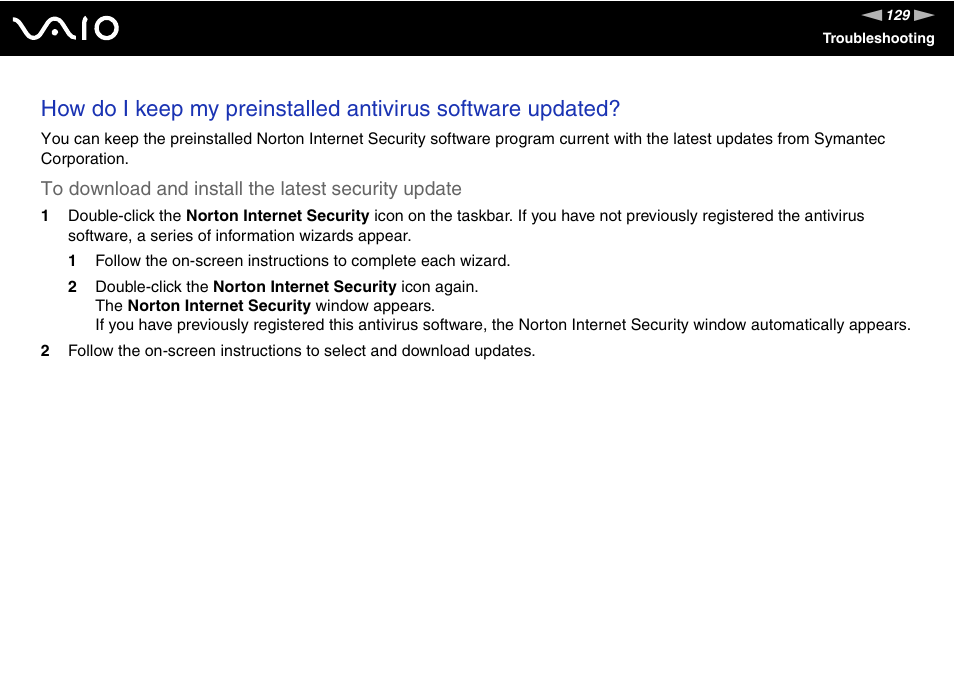Click the 'automatically appears' sentence

[503, 325]
